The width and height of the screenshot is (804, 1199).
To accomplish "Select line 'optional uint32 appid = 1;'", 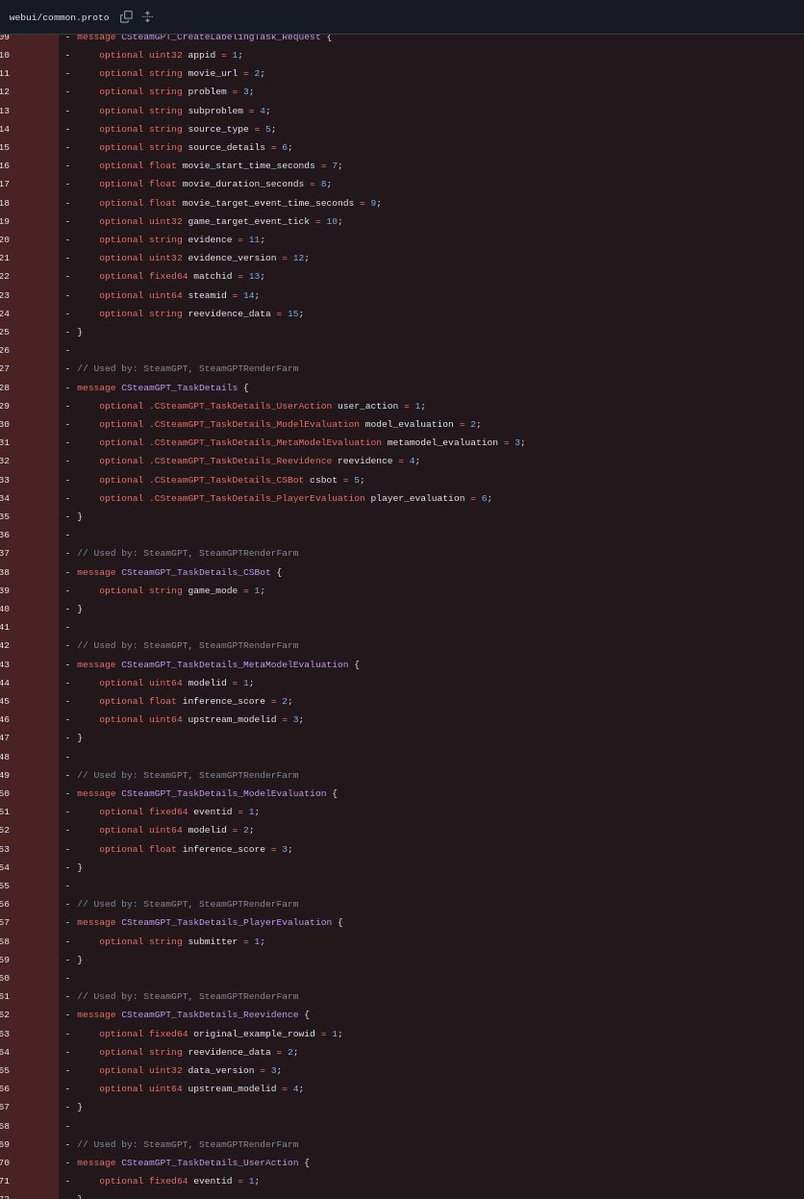I will point(171,55).
